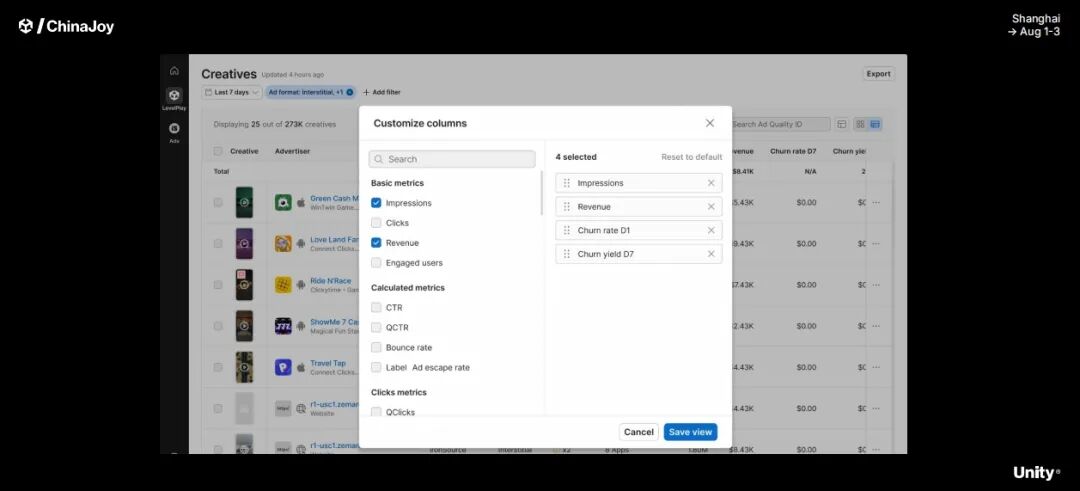Open the Love Land advertiser link
This screenshot has height=491, width=1080.
(x=334, y=240)
